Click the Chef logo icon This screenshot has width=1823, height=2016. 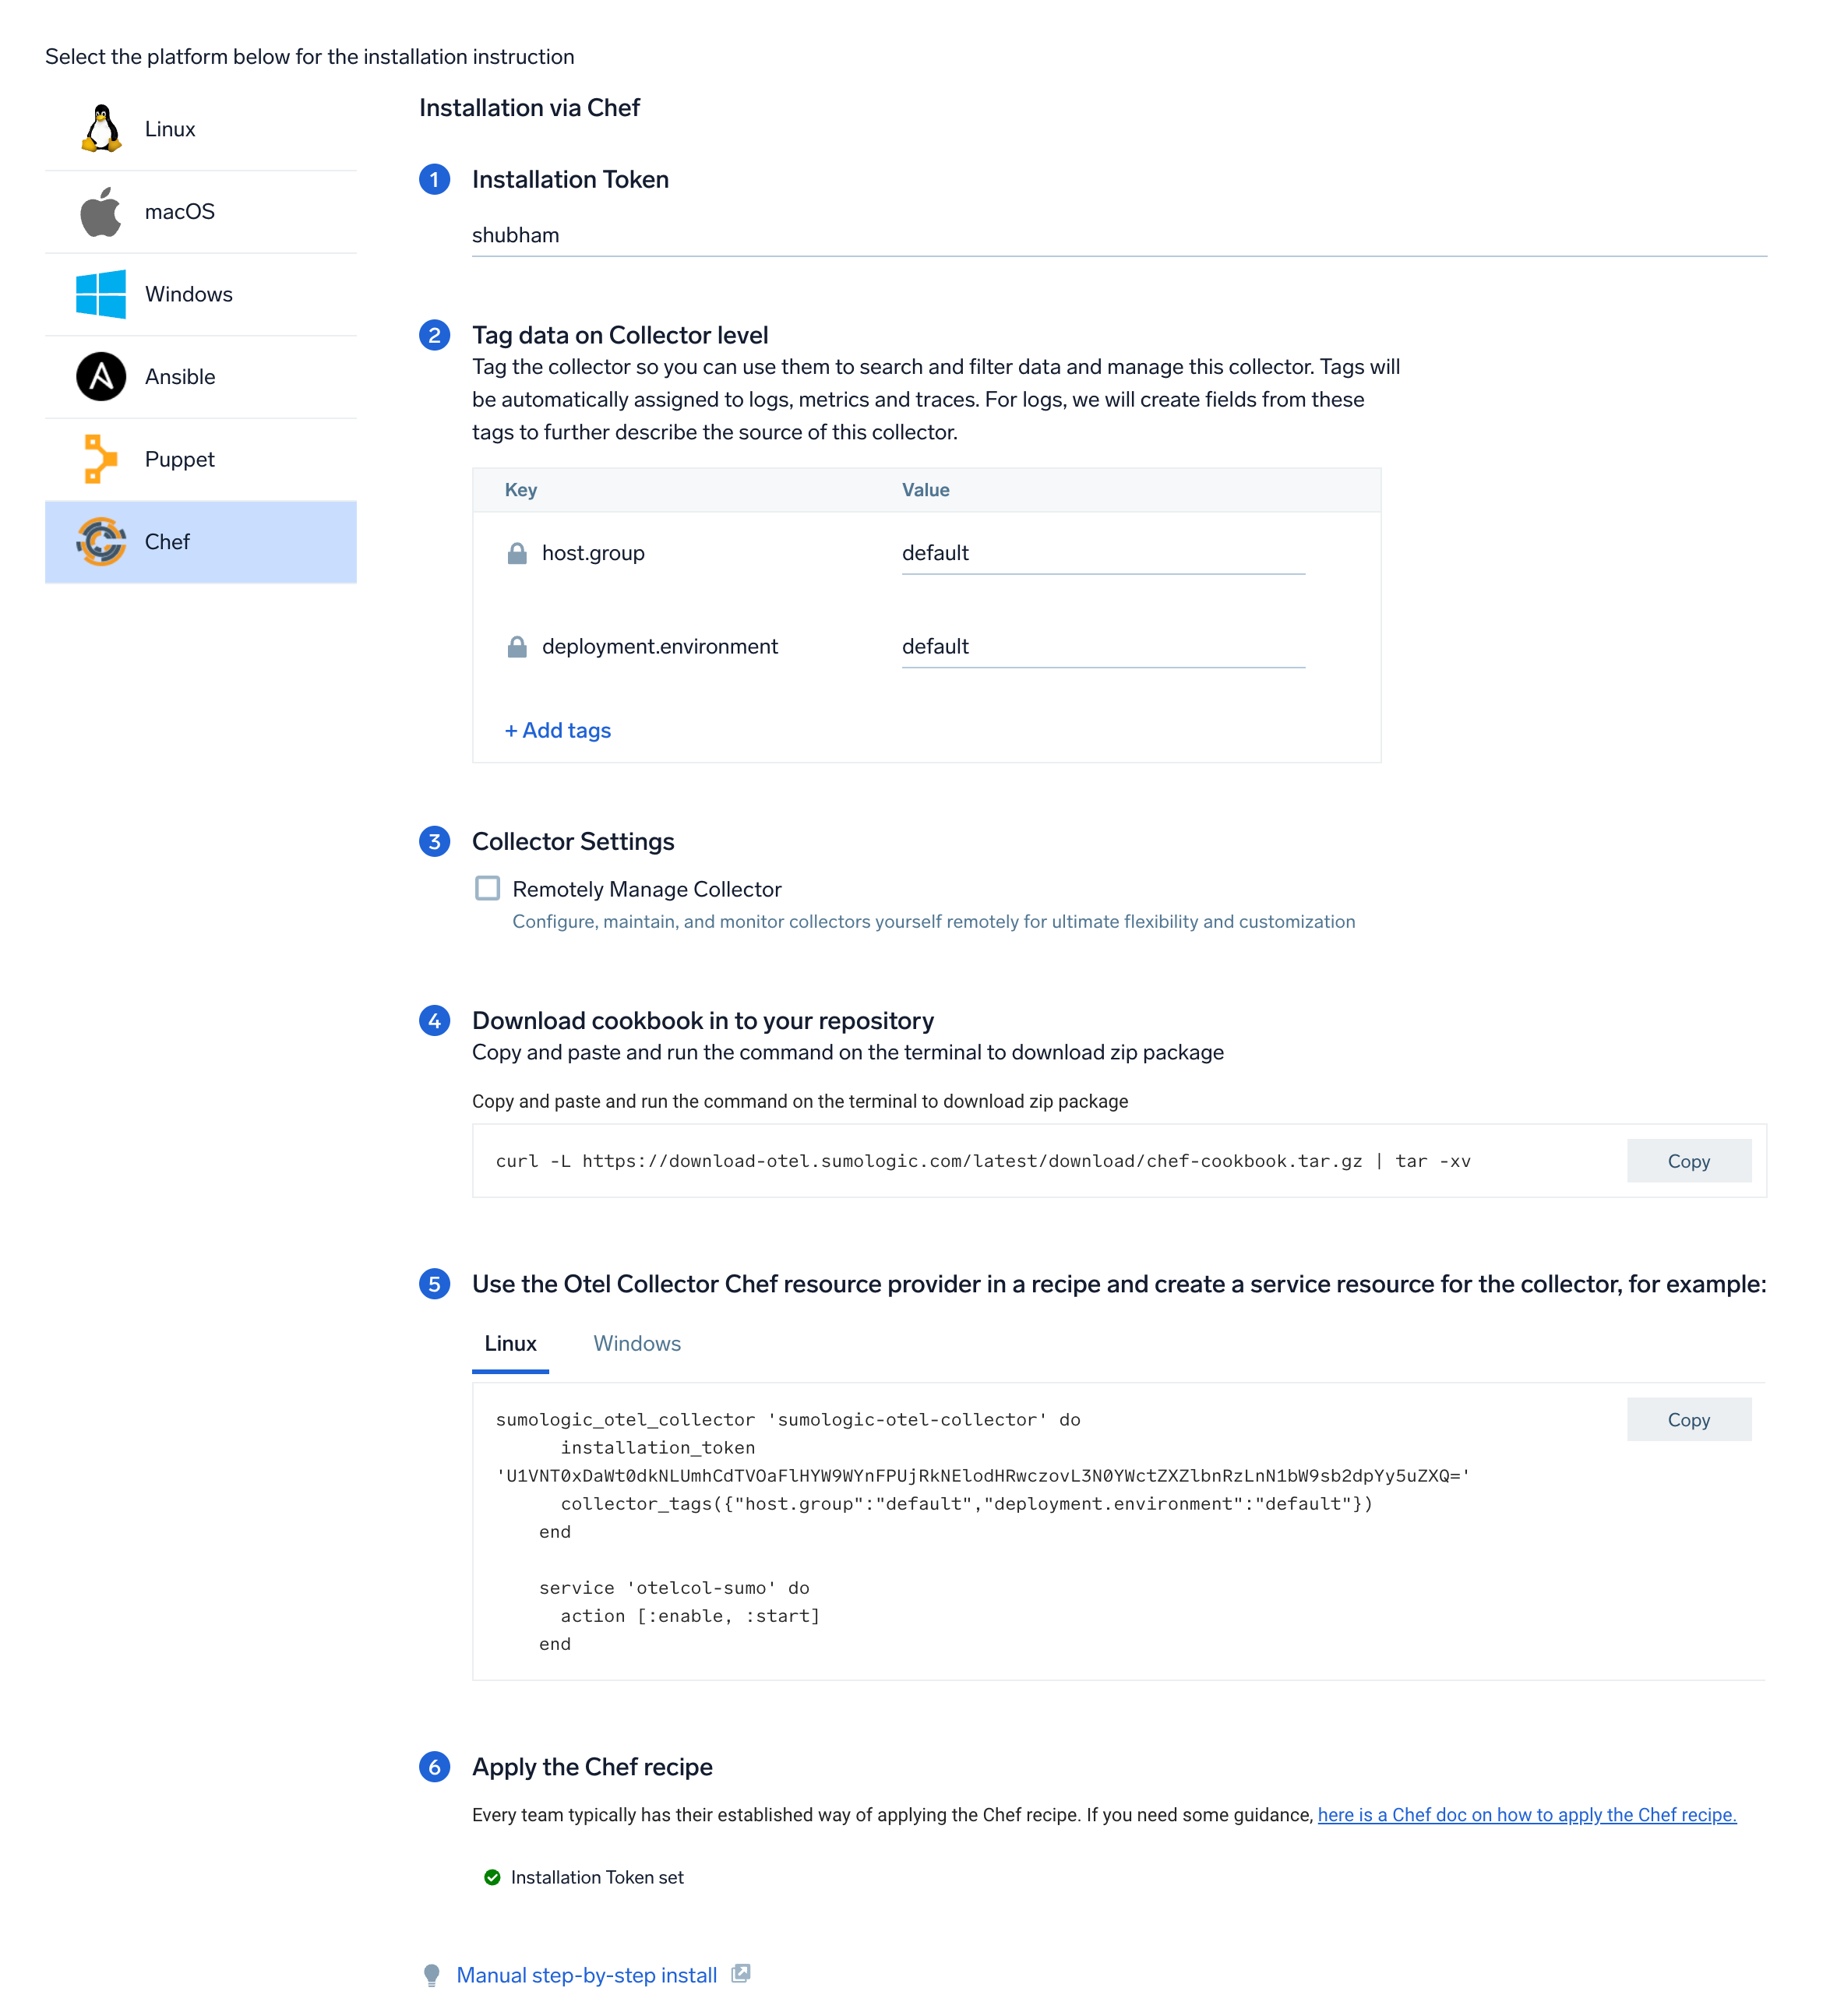tap(101, 542)
